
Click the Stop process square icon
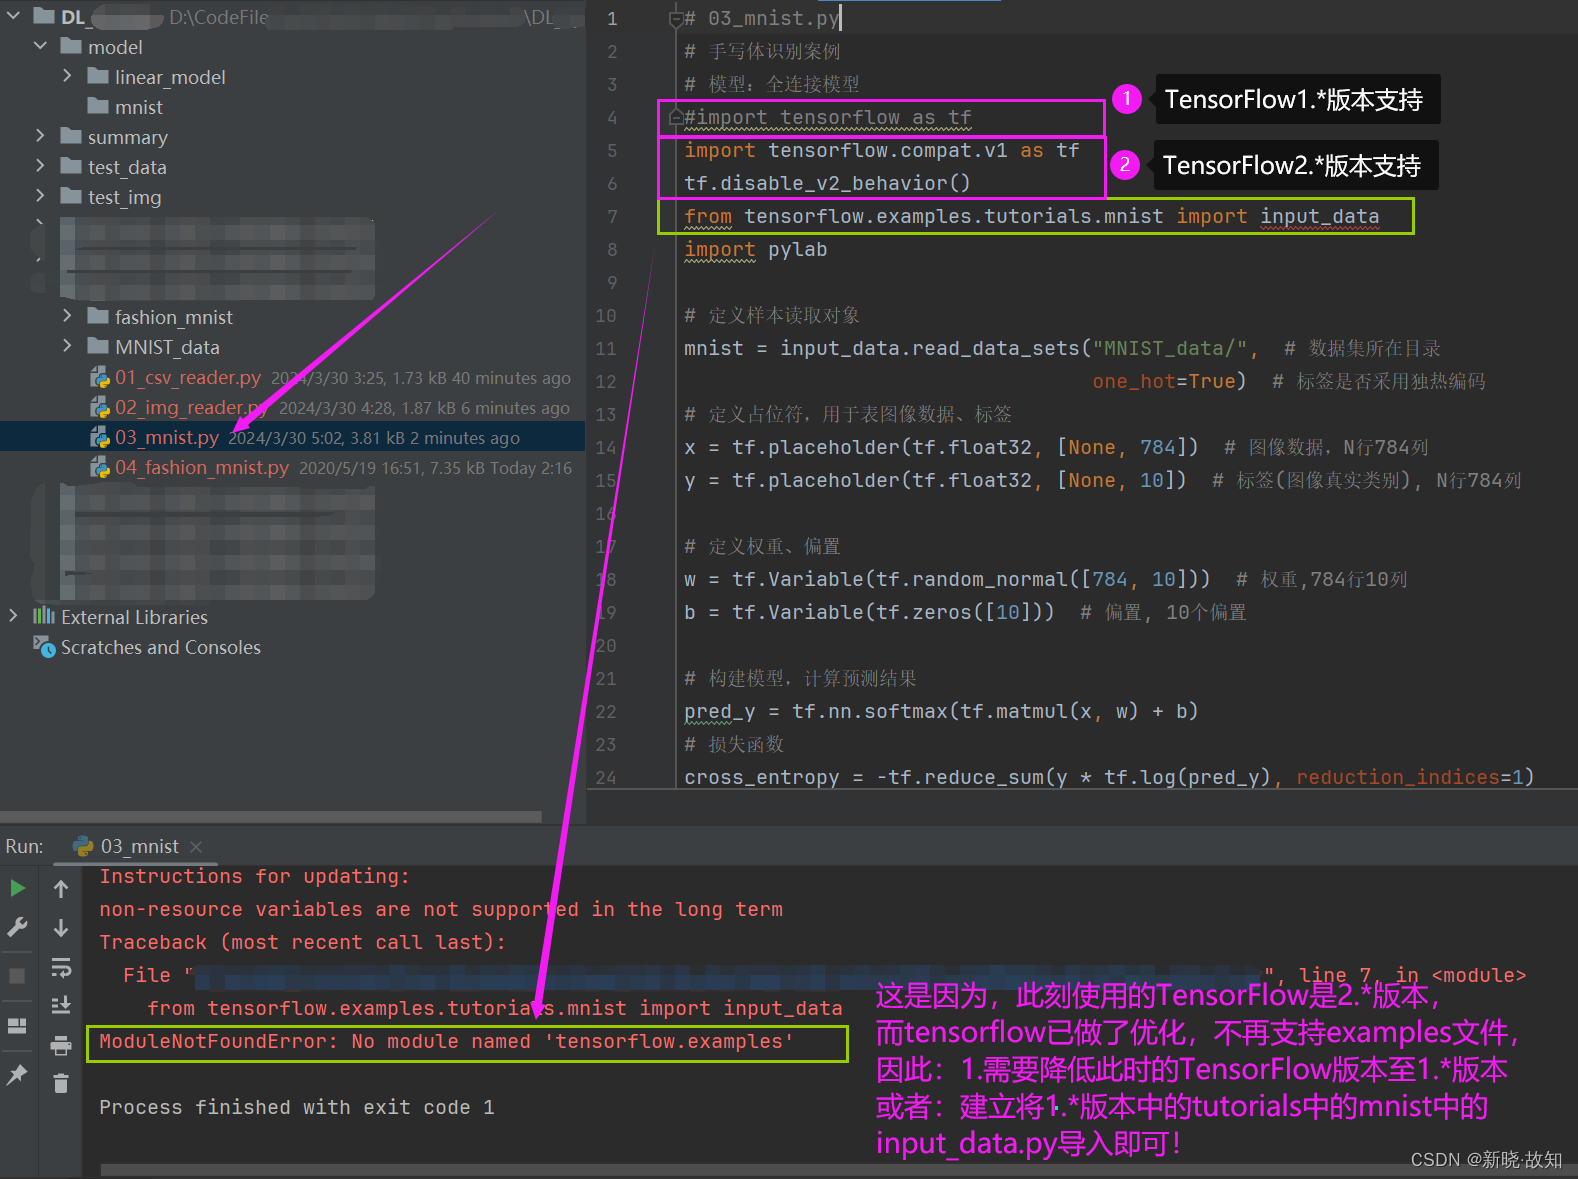point(17,976)
